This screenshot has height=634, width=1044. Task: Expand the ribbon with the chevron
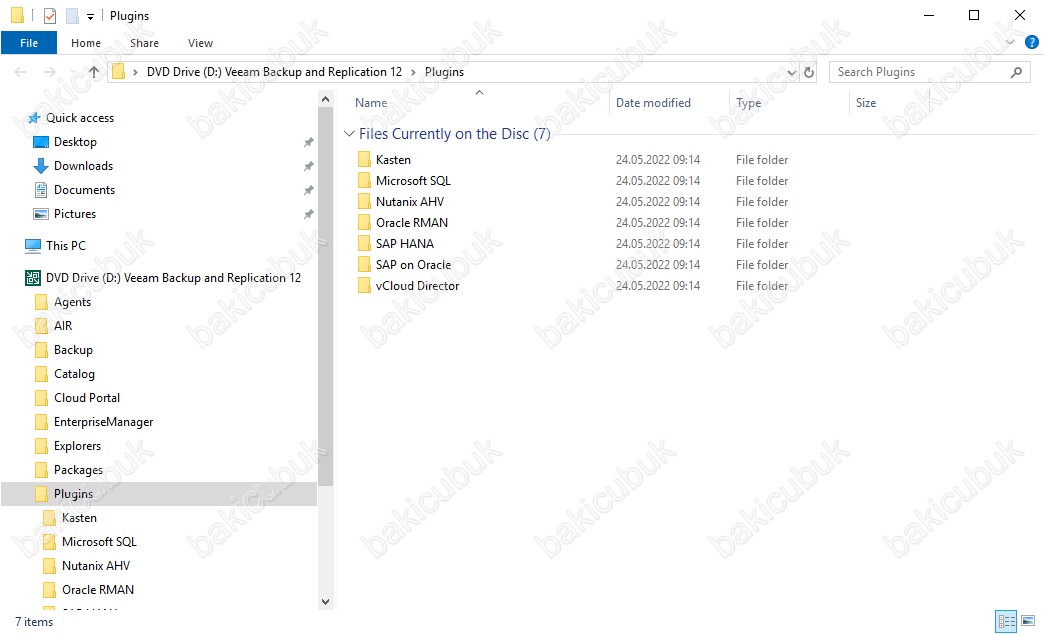click(x=1010, y=43)
